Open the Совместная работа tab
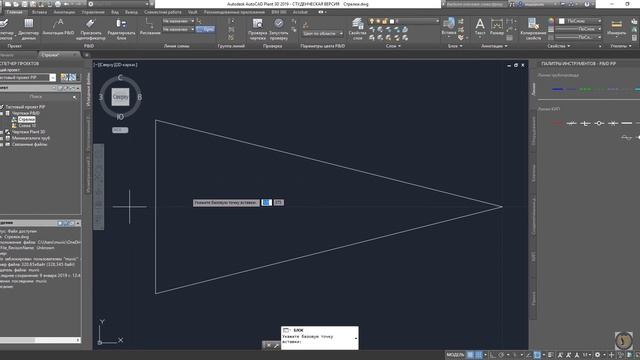Viewport: 640px width, 360px height. coord(162,12)
